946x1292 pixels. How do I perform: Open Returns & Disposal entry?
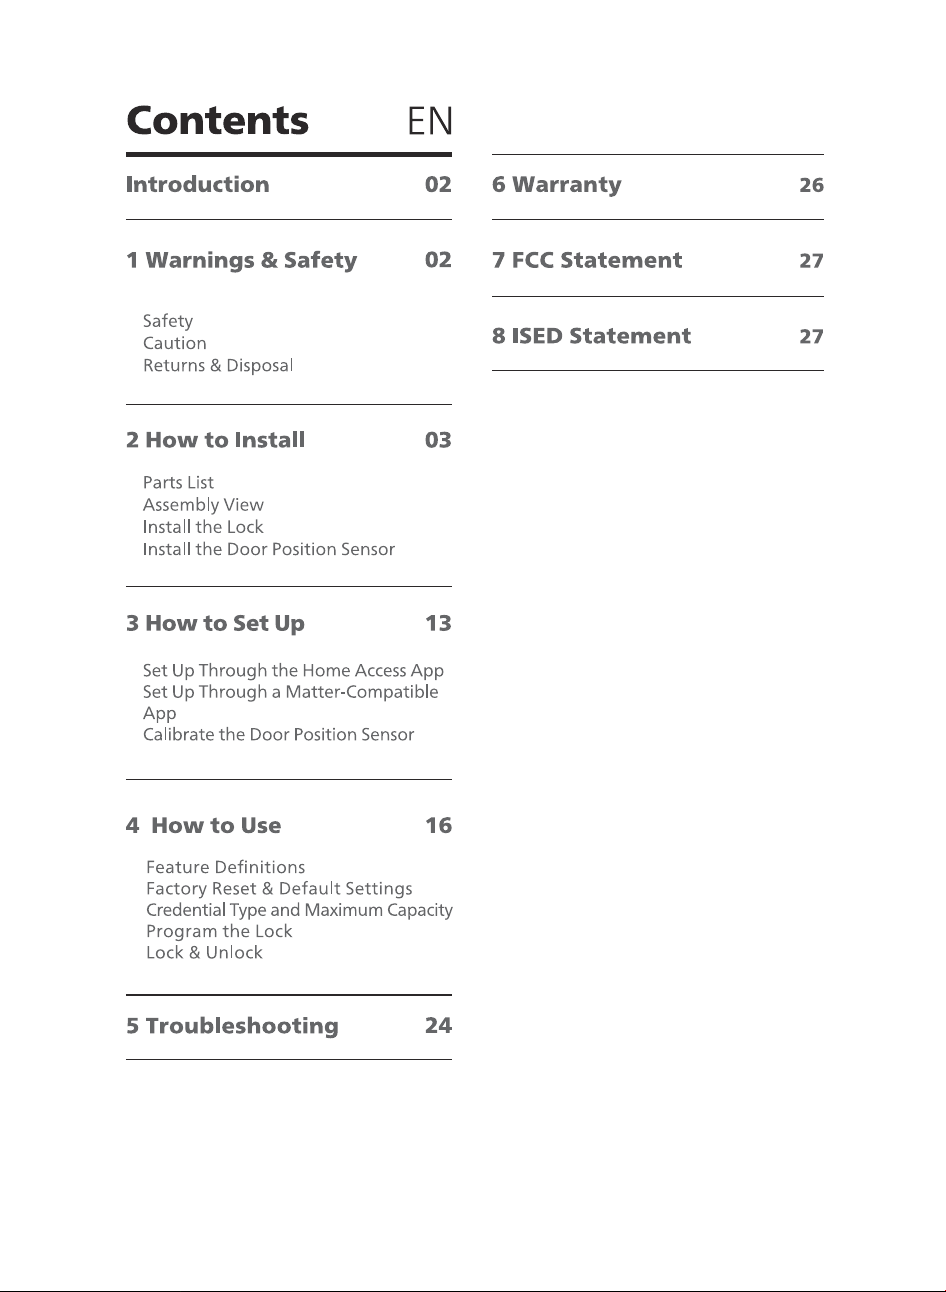[x=218, y=365]
